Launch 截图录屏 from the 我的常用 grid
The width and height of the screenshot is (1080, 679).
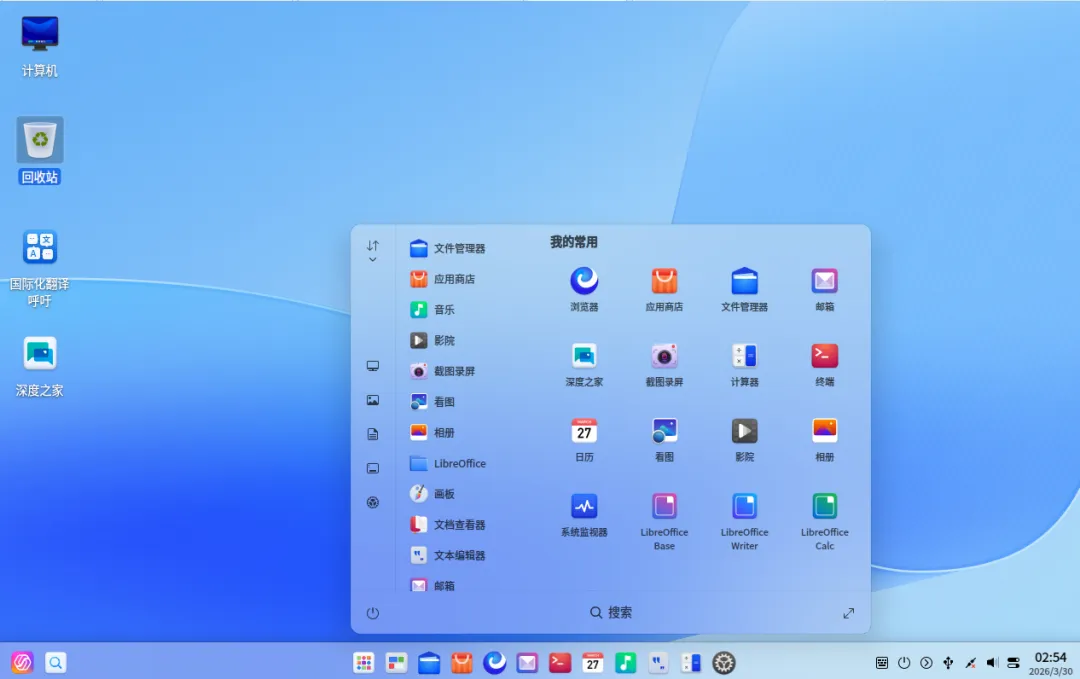664,364
